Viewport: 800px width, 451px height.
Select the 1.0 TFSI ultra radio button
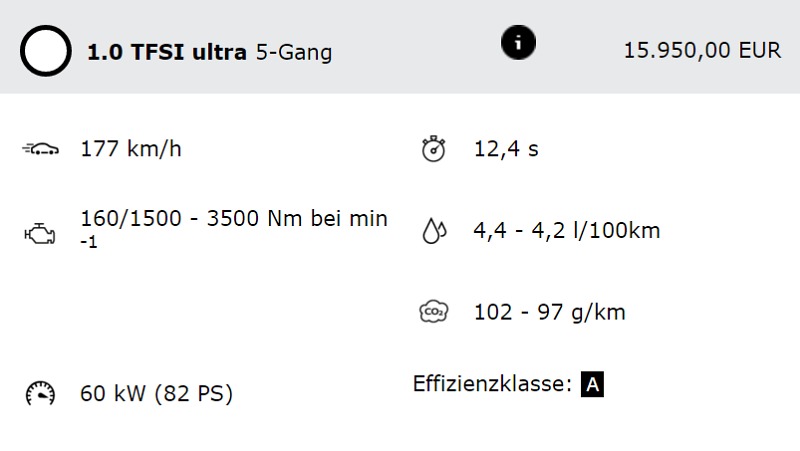pyautogui.click(x=46, y=51)
